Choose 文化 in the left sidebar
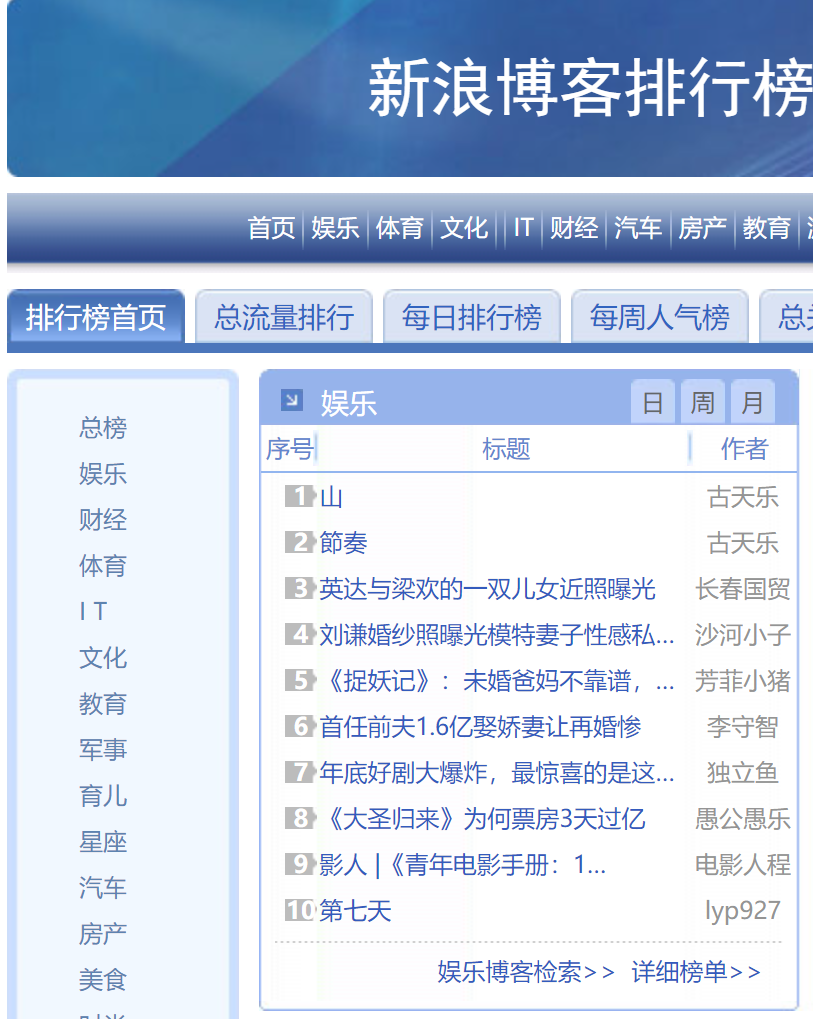Viewport: 813px width, 1019px height. click(103, 658)
